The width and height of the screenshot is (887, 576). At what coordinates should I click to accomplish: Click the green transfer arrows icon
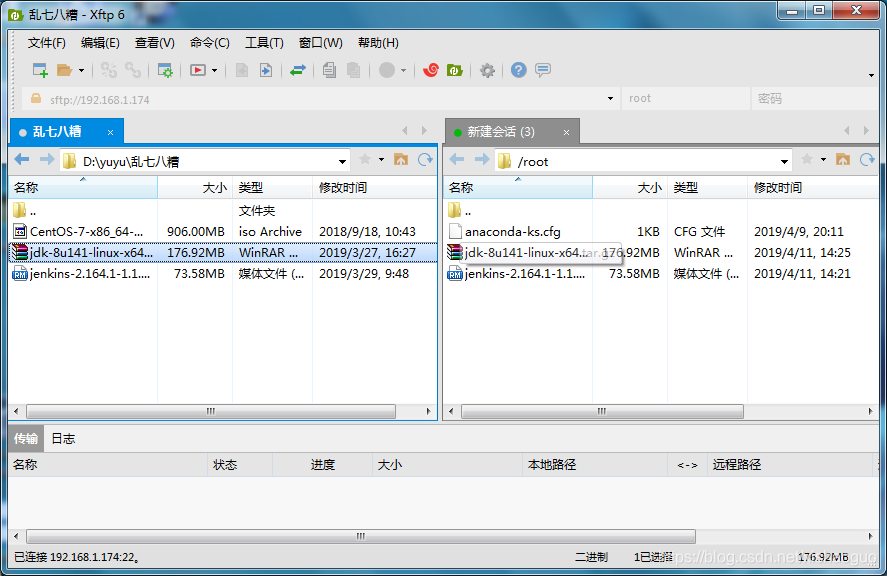(298, 70)
